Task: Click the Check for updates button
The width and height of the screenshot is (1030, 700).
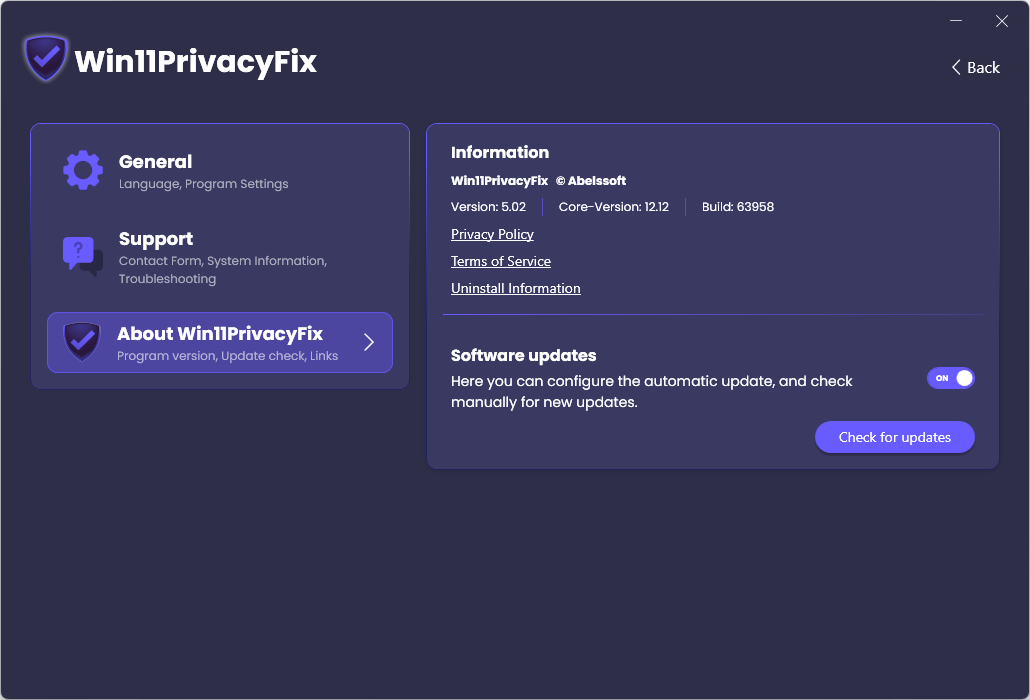Action: (895, 437)
